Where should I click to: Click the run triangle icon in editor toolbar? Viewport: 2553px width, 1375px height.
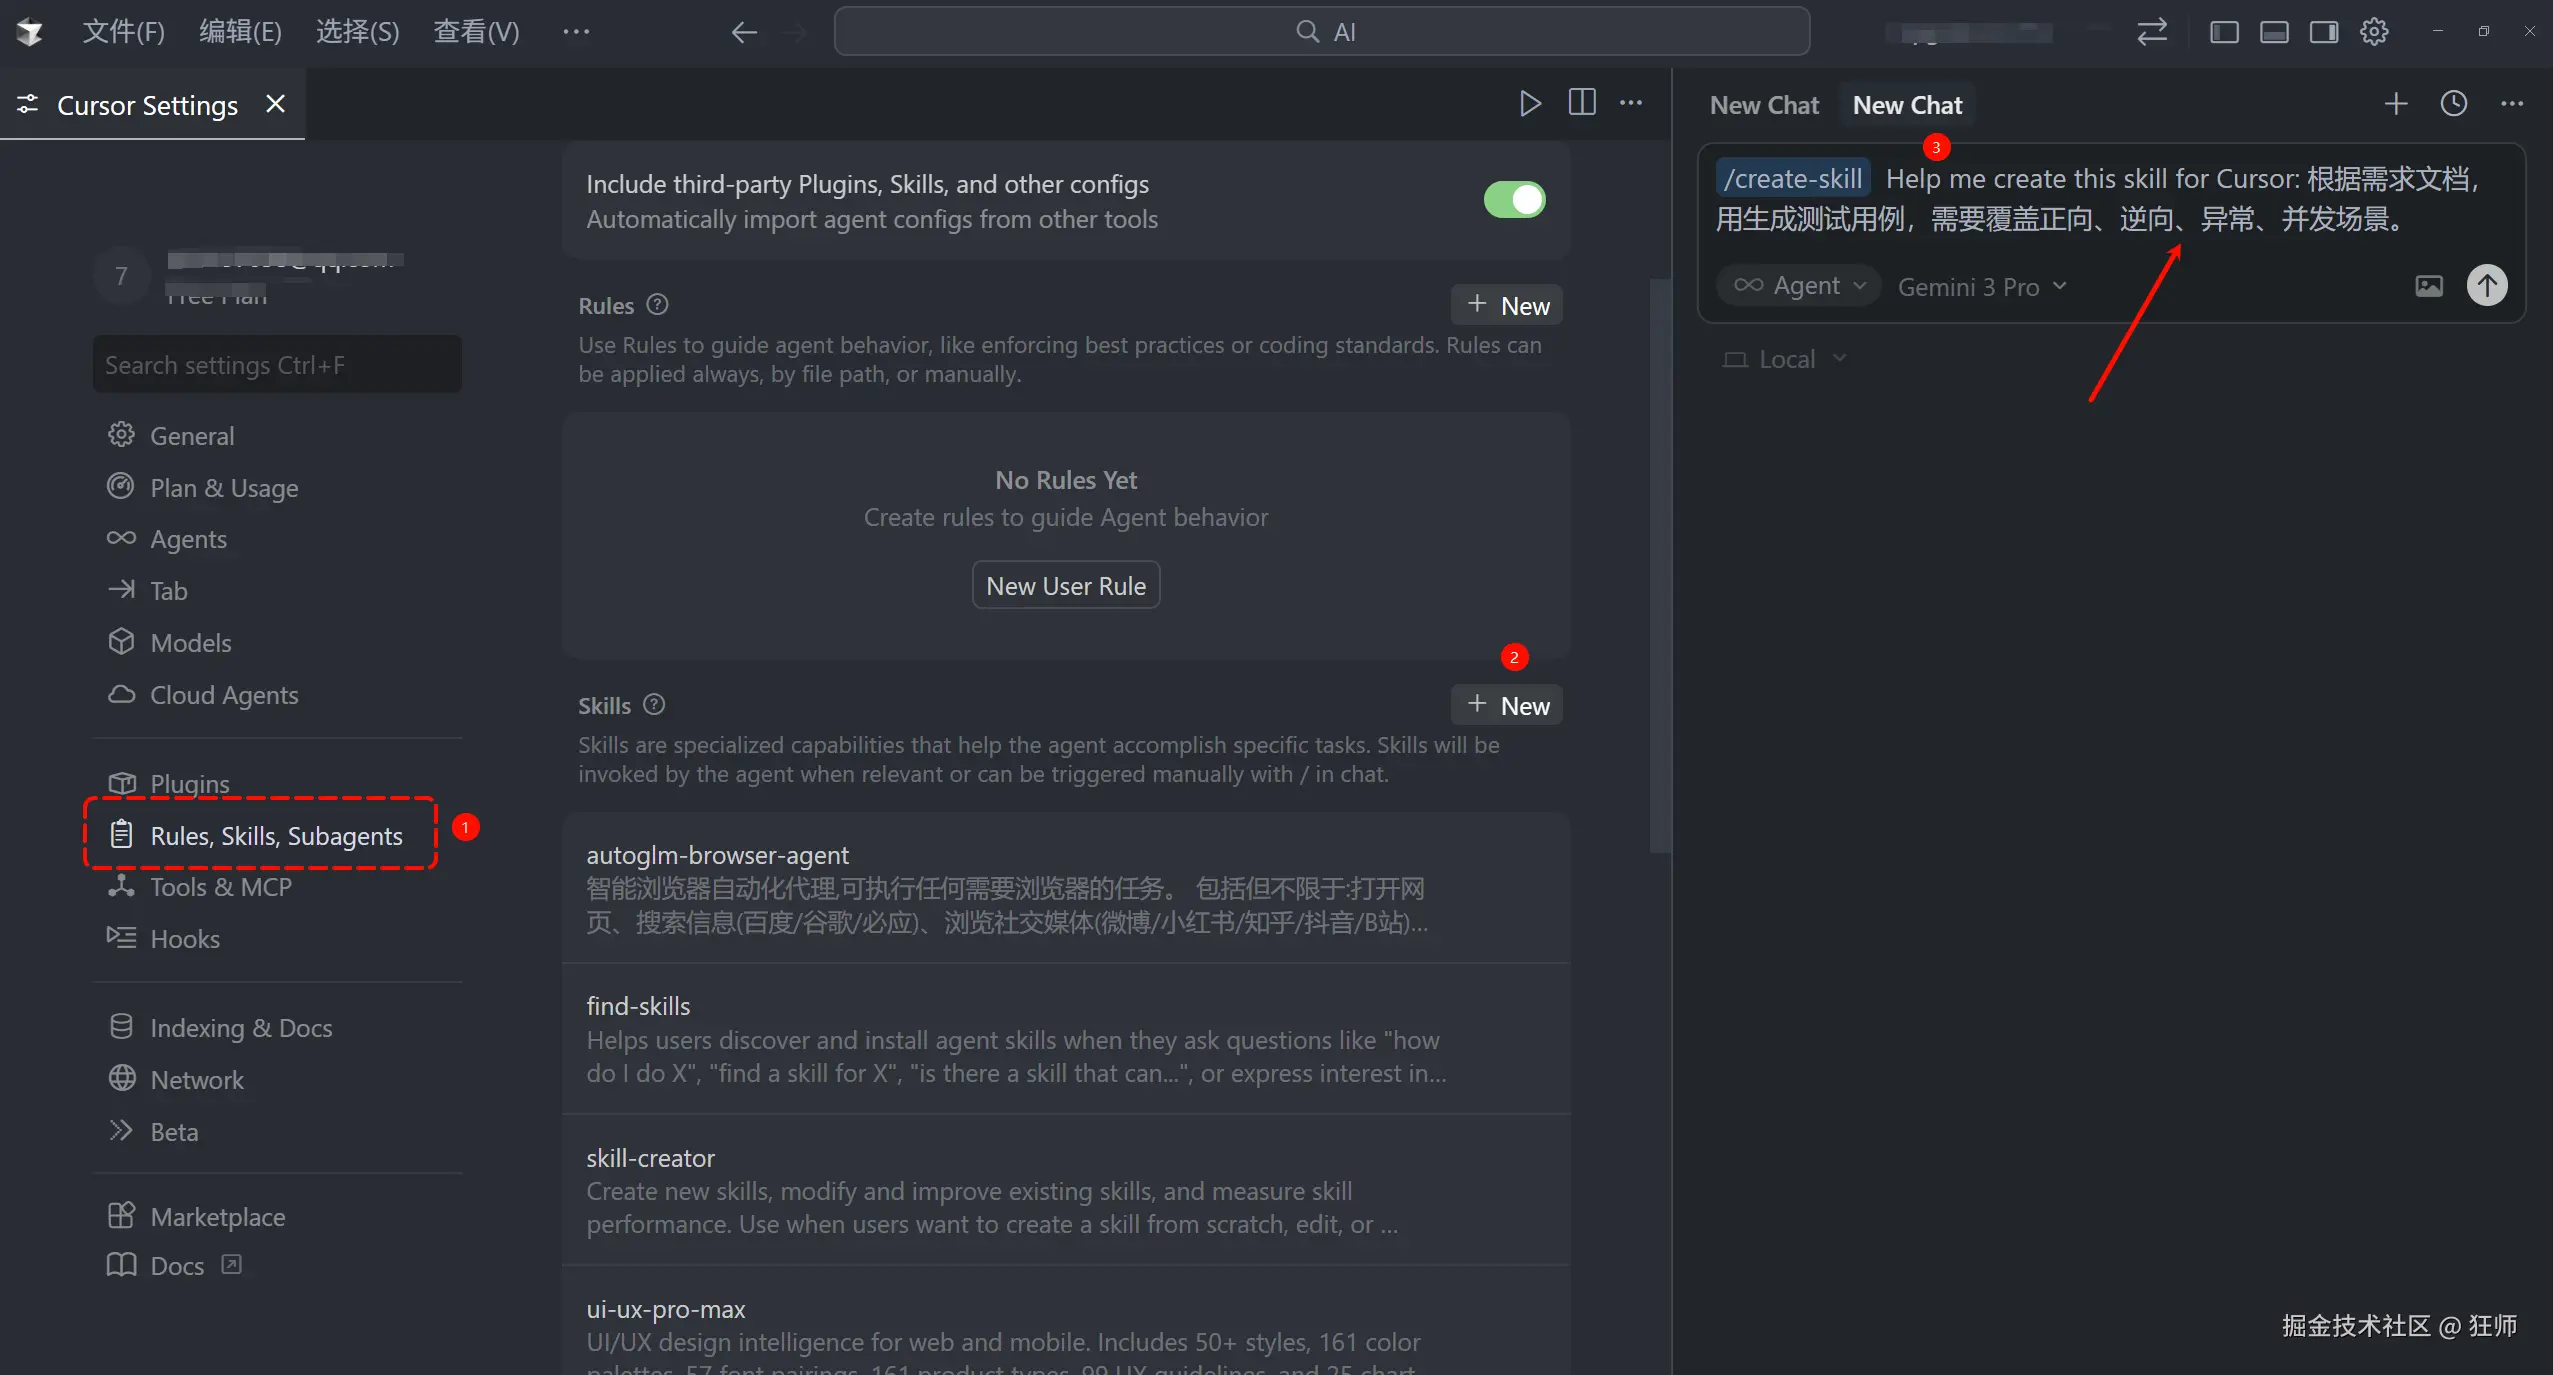[1529, 103]
